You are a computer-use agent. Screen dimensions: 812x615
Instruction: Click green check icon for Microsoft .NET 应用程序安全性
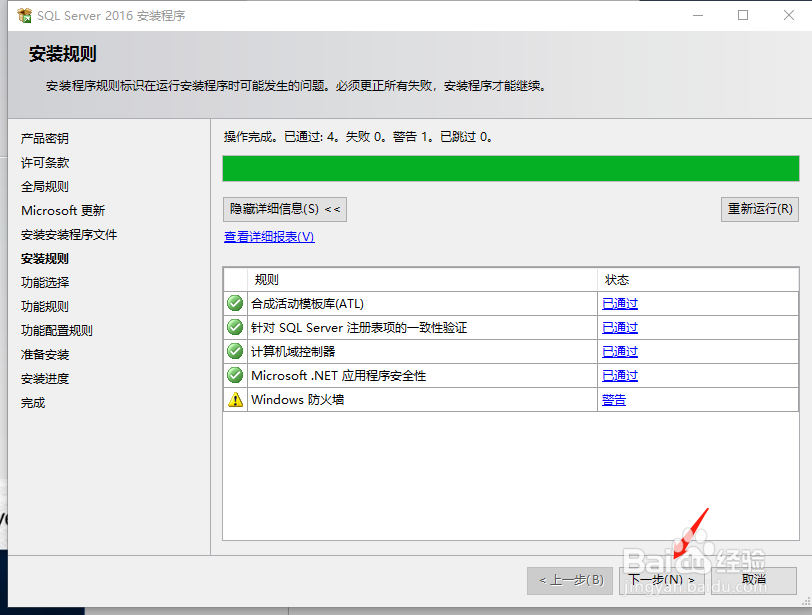point(235,375)
